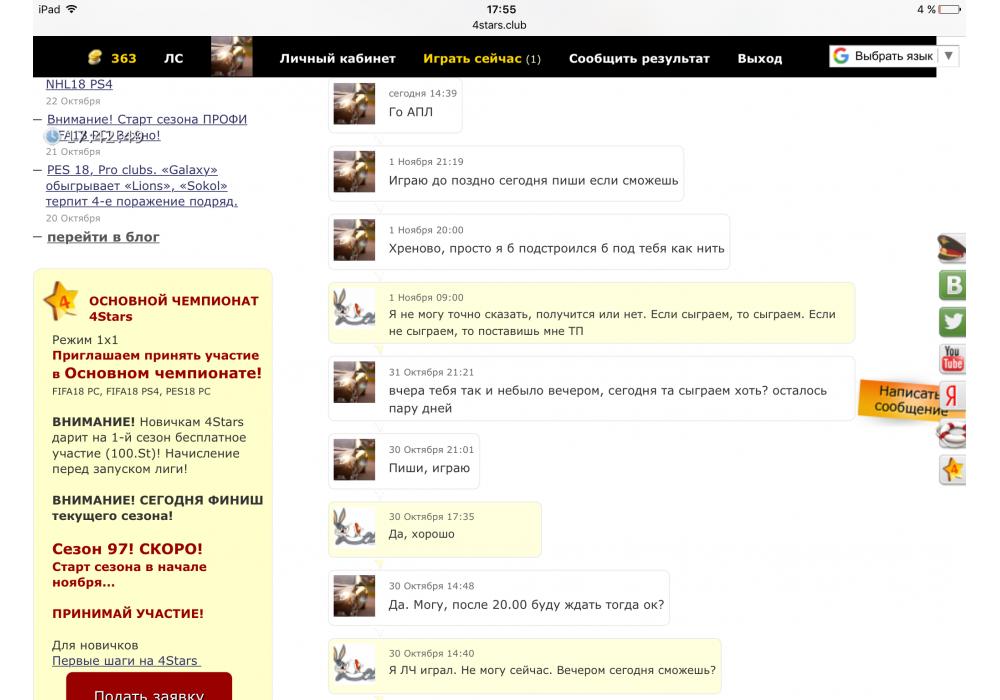This screenshot has width=1000, height=700.
Task: Open 'PES 18, Pro clubs. Galaxy' article
Action: 142,186
